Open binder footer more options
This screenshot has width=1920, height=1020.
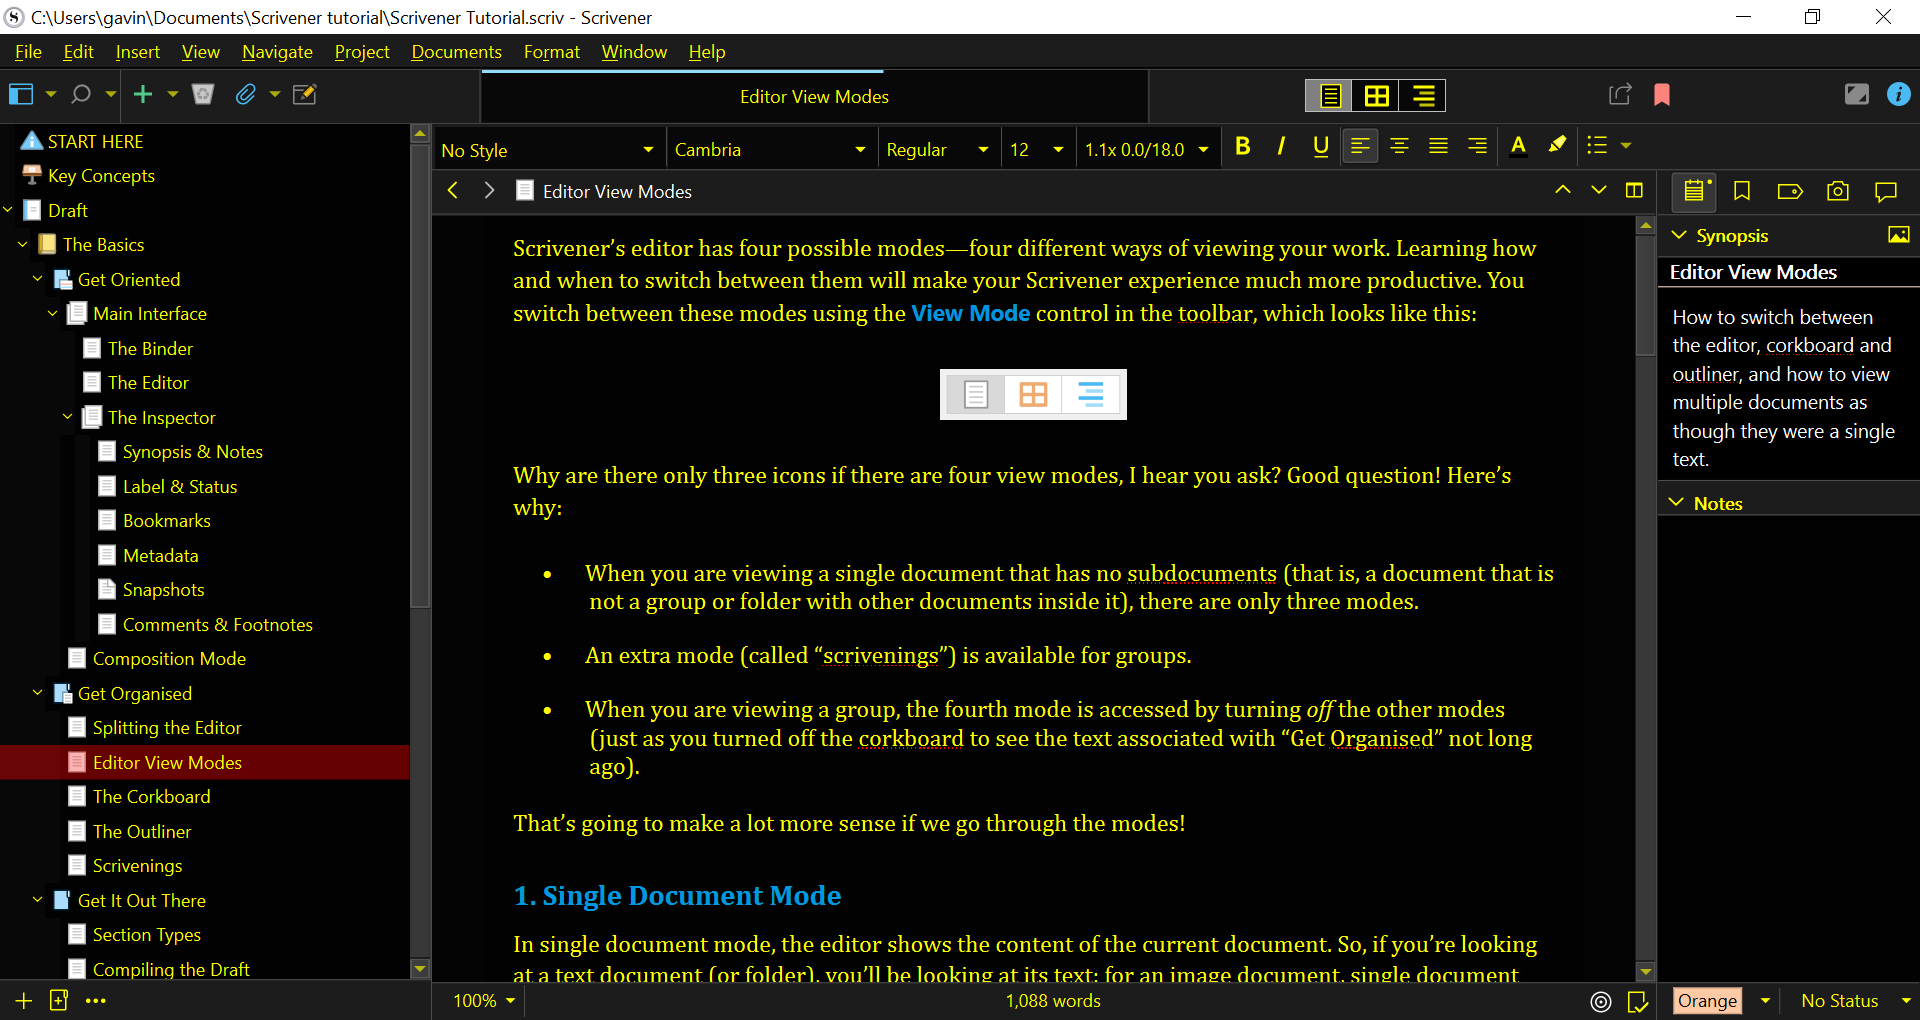pyautogui.click(x=95, y=1000)
